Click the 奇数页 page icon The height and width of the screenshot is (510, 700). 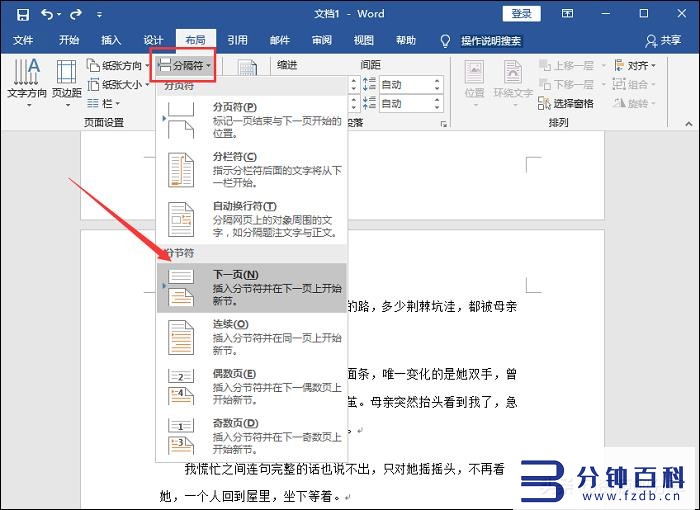pos(180,436)
